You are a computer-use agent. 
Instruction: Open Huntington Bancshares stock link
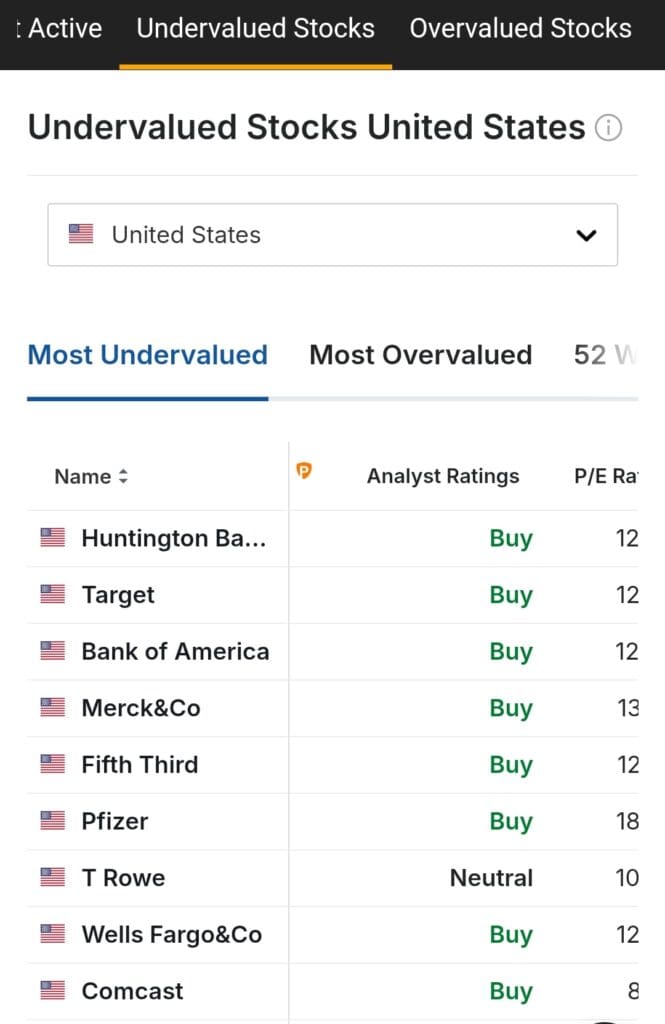pos(173,539)
